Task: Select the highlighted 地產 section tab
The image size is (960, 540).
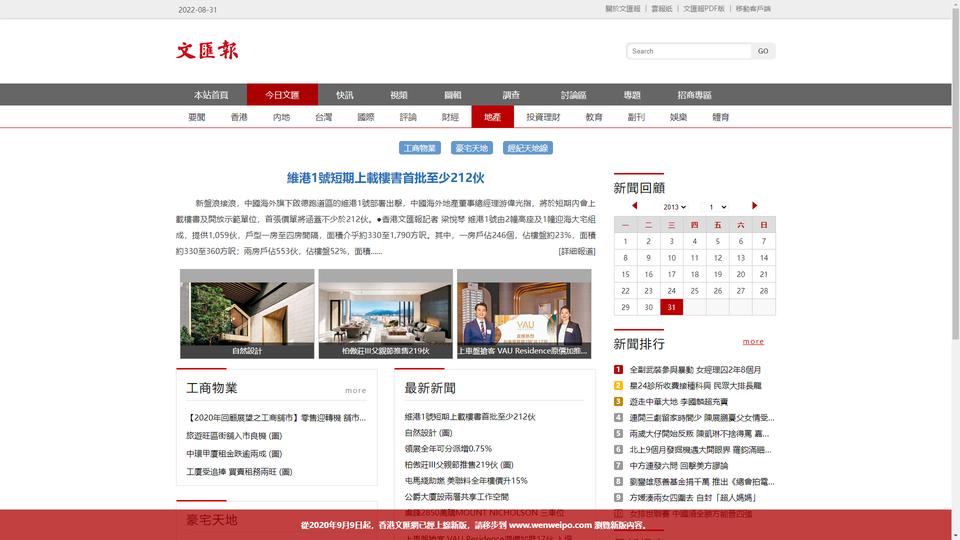Action: point(492,117)
